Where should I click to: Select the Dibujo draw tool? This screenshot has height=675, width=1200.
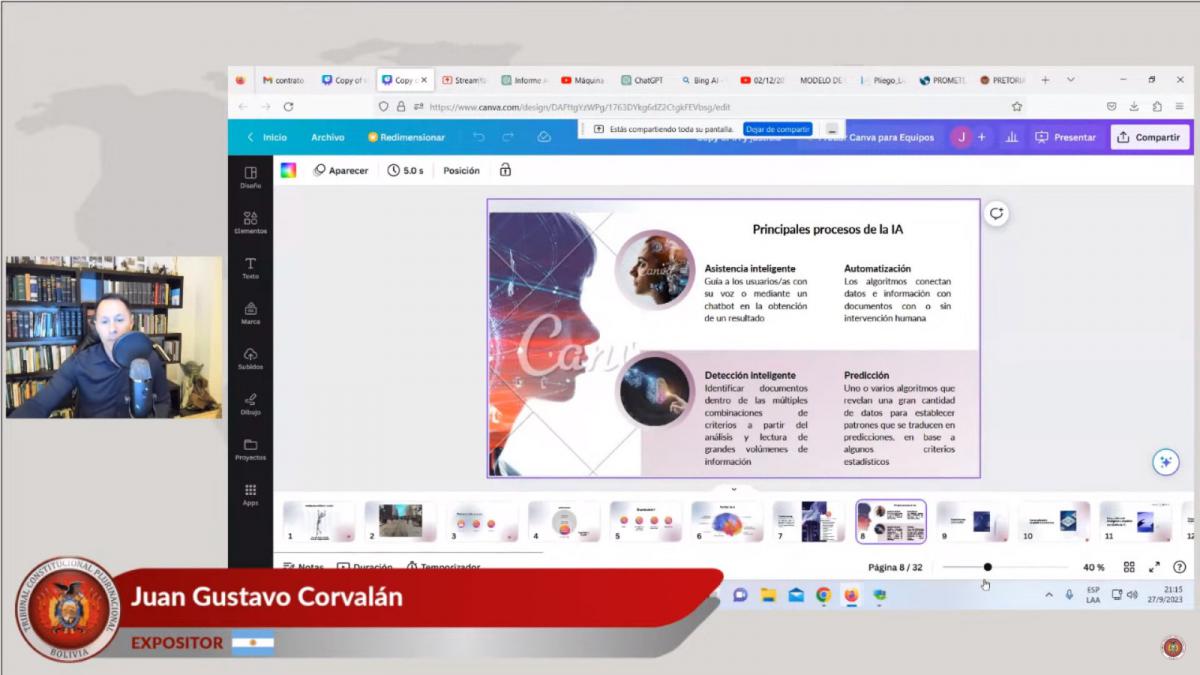(x=250, y=403)
